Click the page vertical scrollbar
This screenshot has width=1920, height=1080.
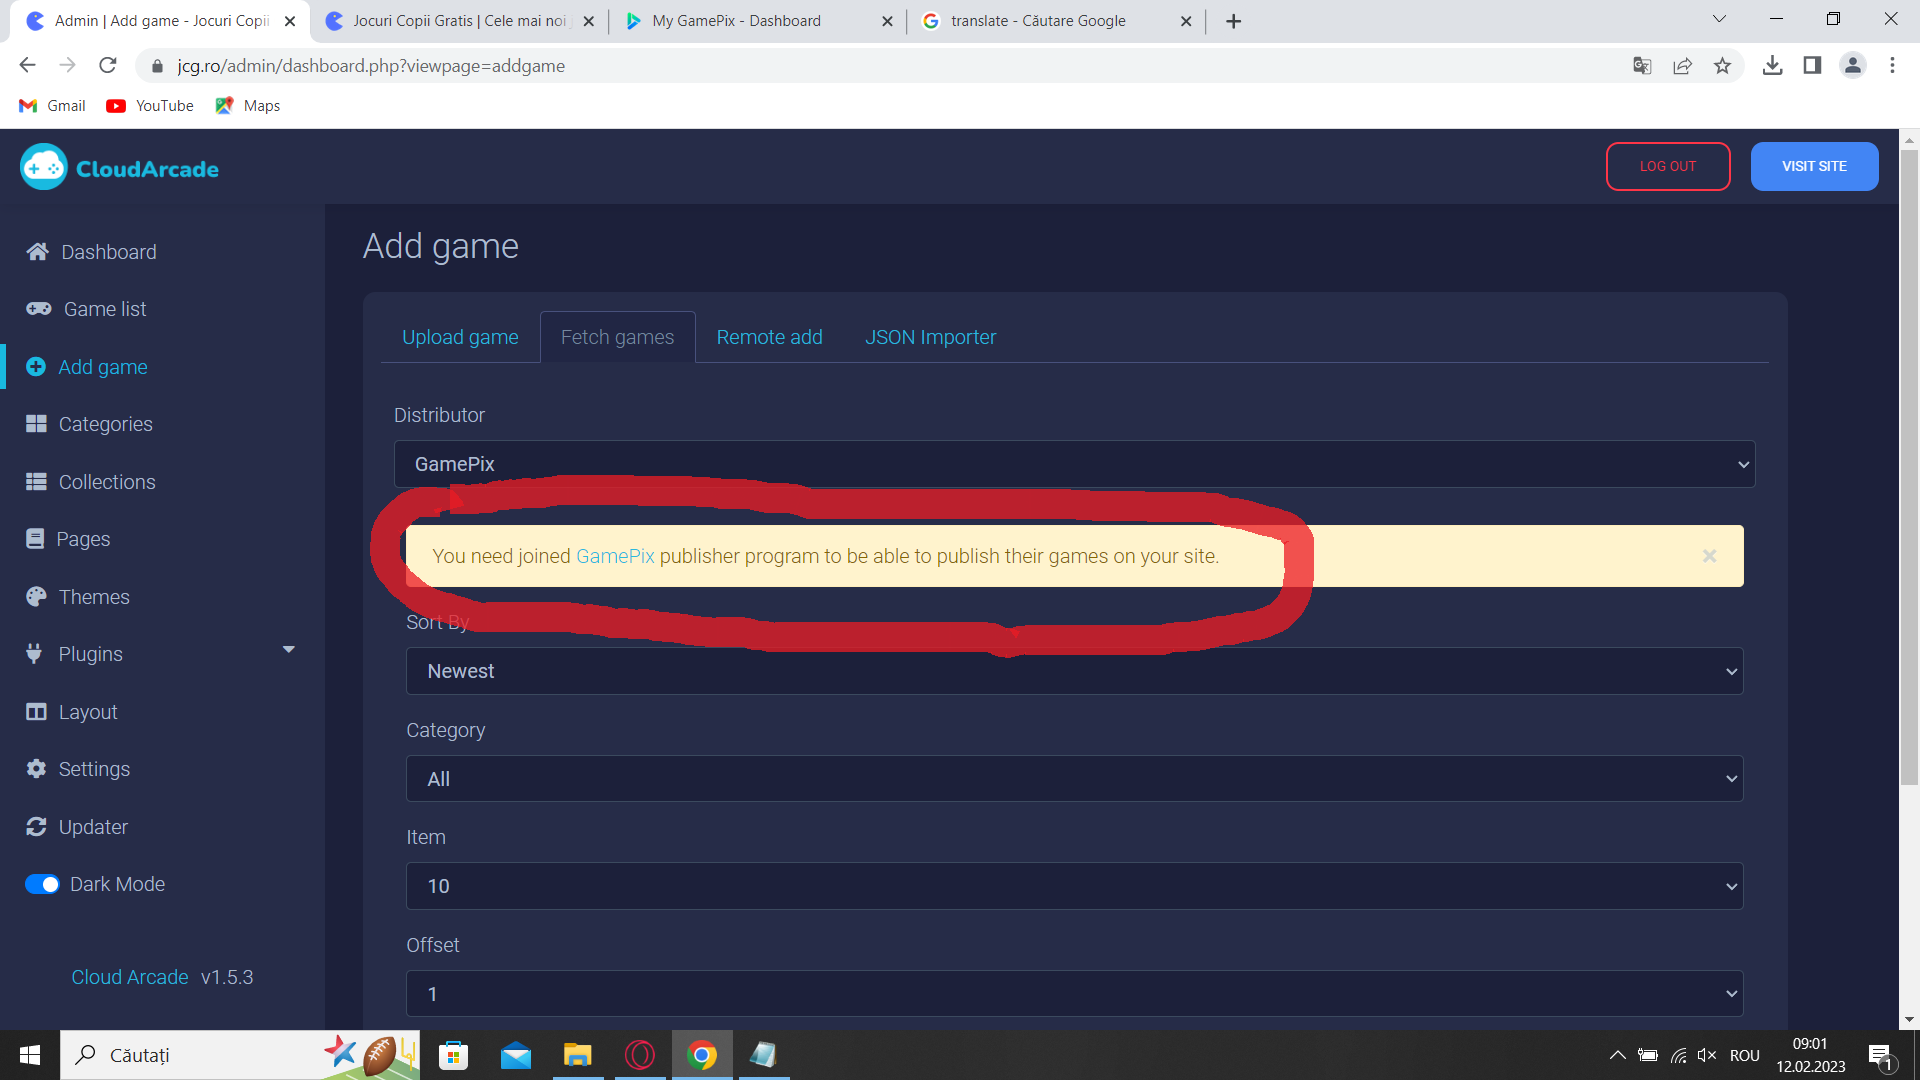coord(1909,467)
